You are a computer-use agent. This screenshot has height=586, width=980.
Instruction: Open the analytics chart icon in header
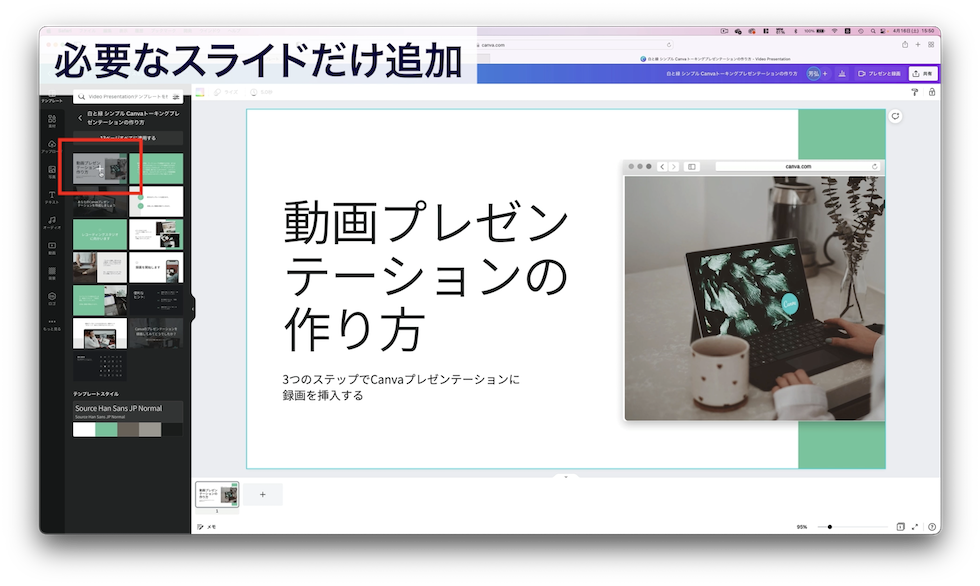[x=842, y=74]
